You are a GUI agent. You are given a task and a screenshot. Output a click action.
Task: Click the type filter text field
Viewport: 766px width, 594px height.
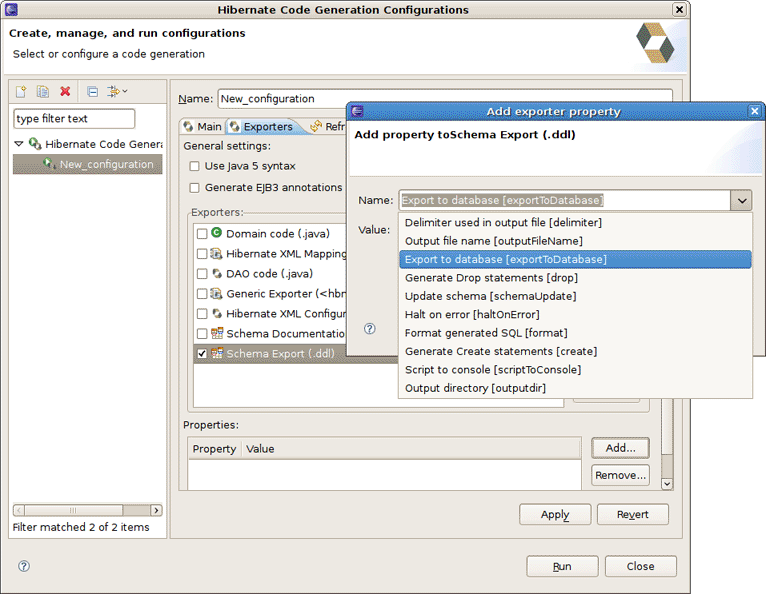pyautogui.click(x=74, y=119)
